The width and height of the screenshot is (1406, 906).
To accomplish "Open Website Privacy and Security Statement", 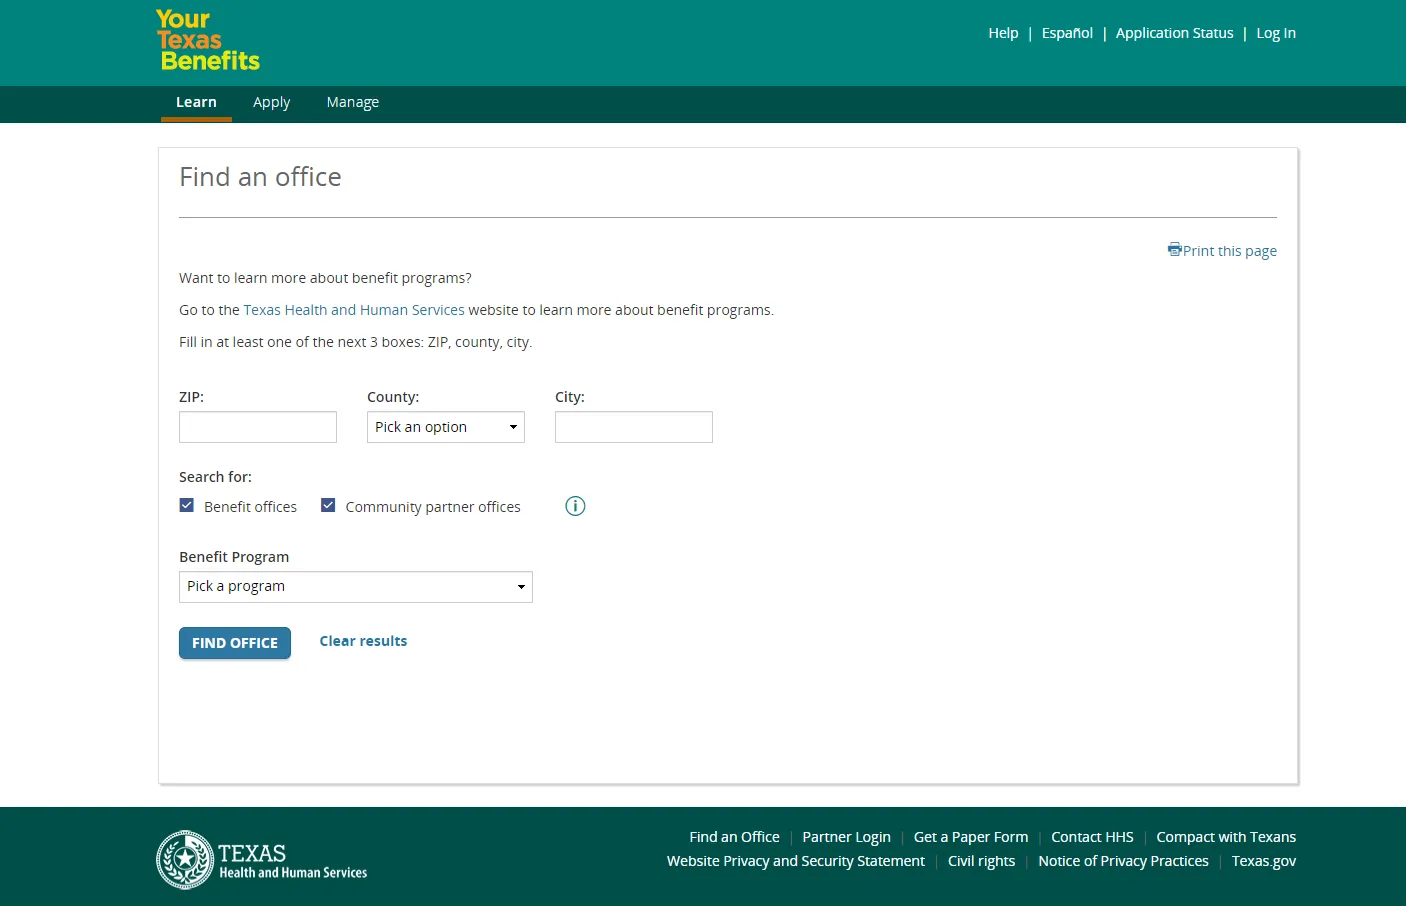I will pos(796,861).
